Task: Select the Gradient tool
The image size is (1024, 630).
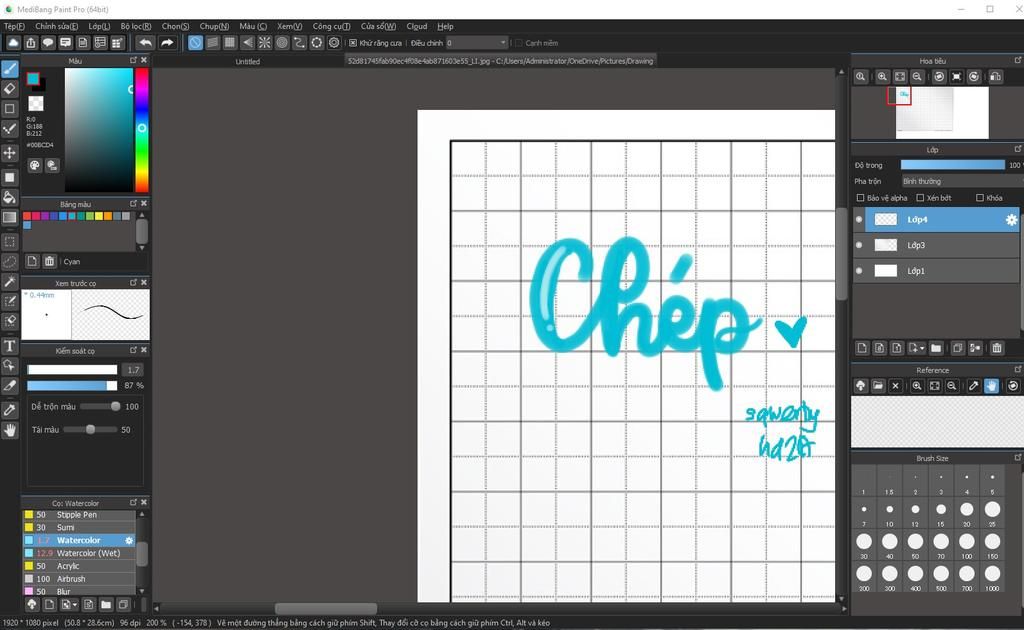Action: [10, 217]
